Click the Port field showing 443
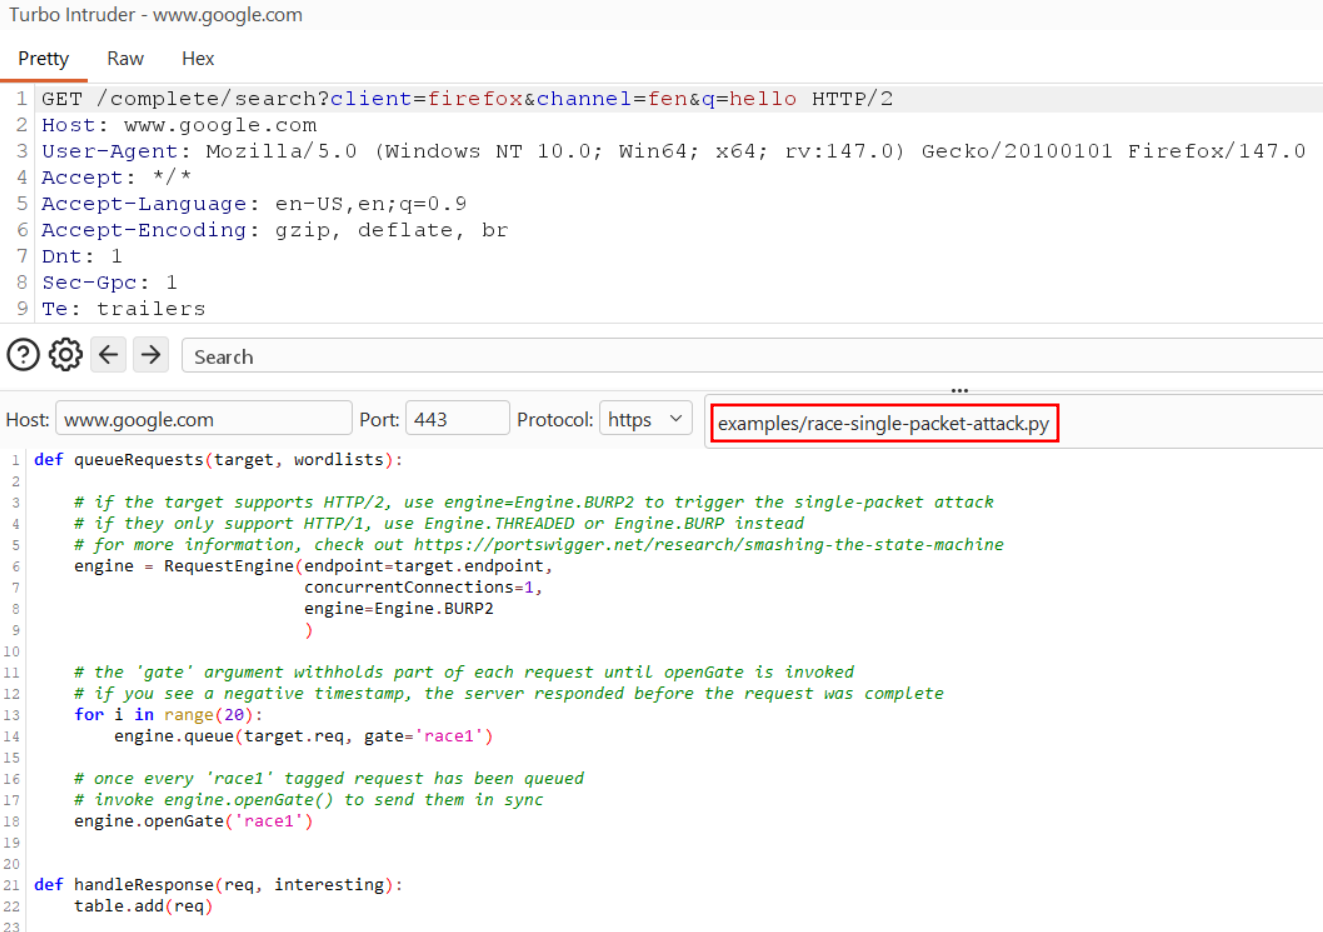 coord(457,419)
